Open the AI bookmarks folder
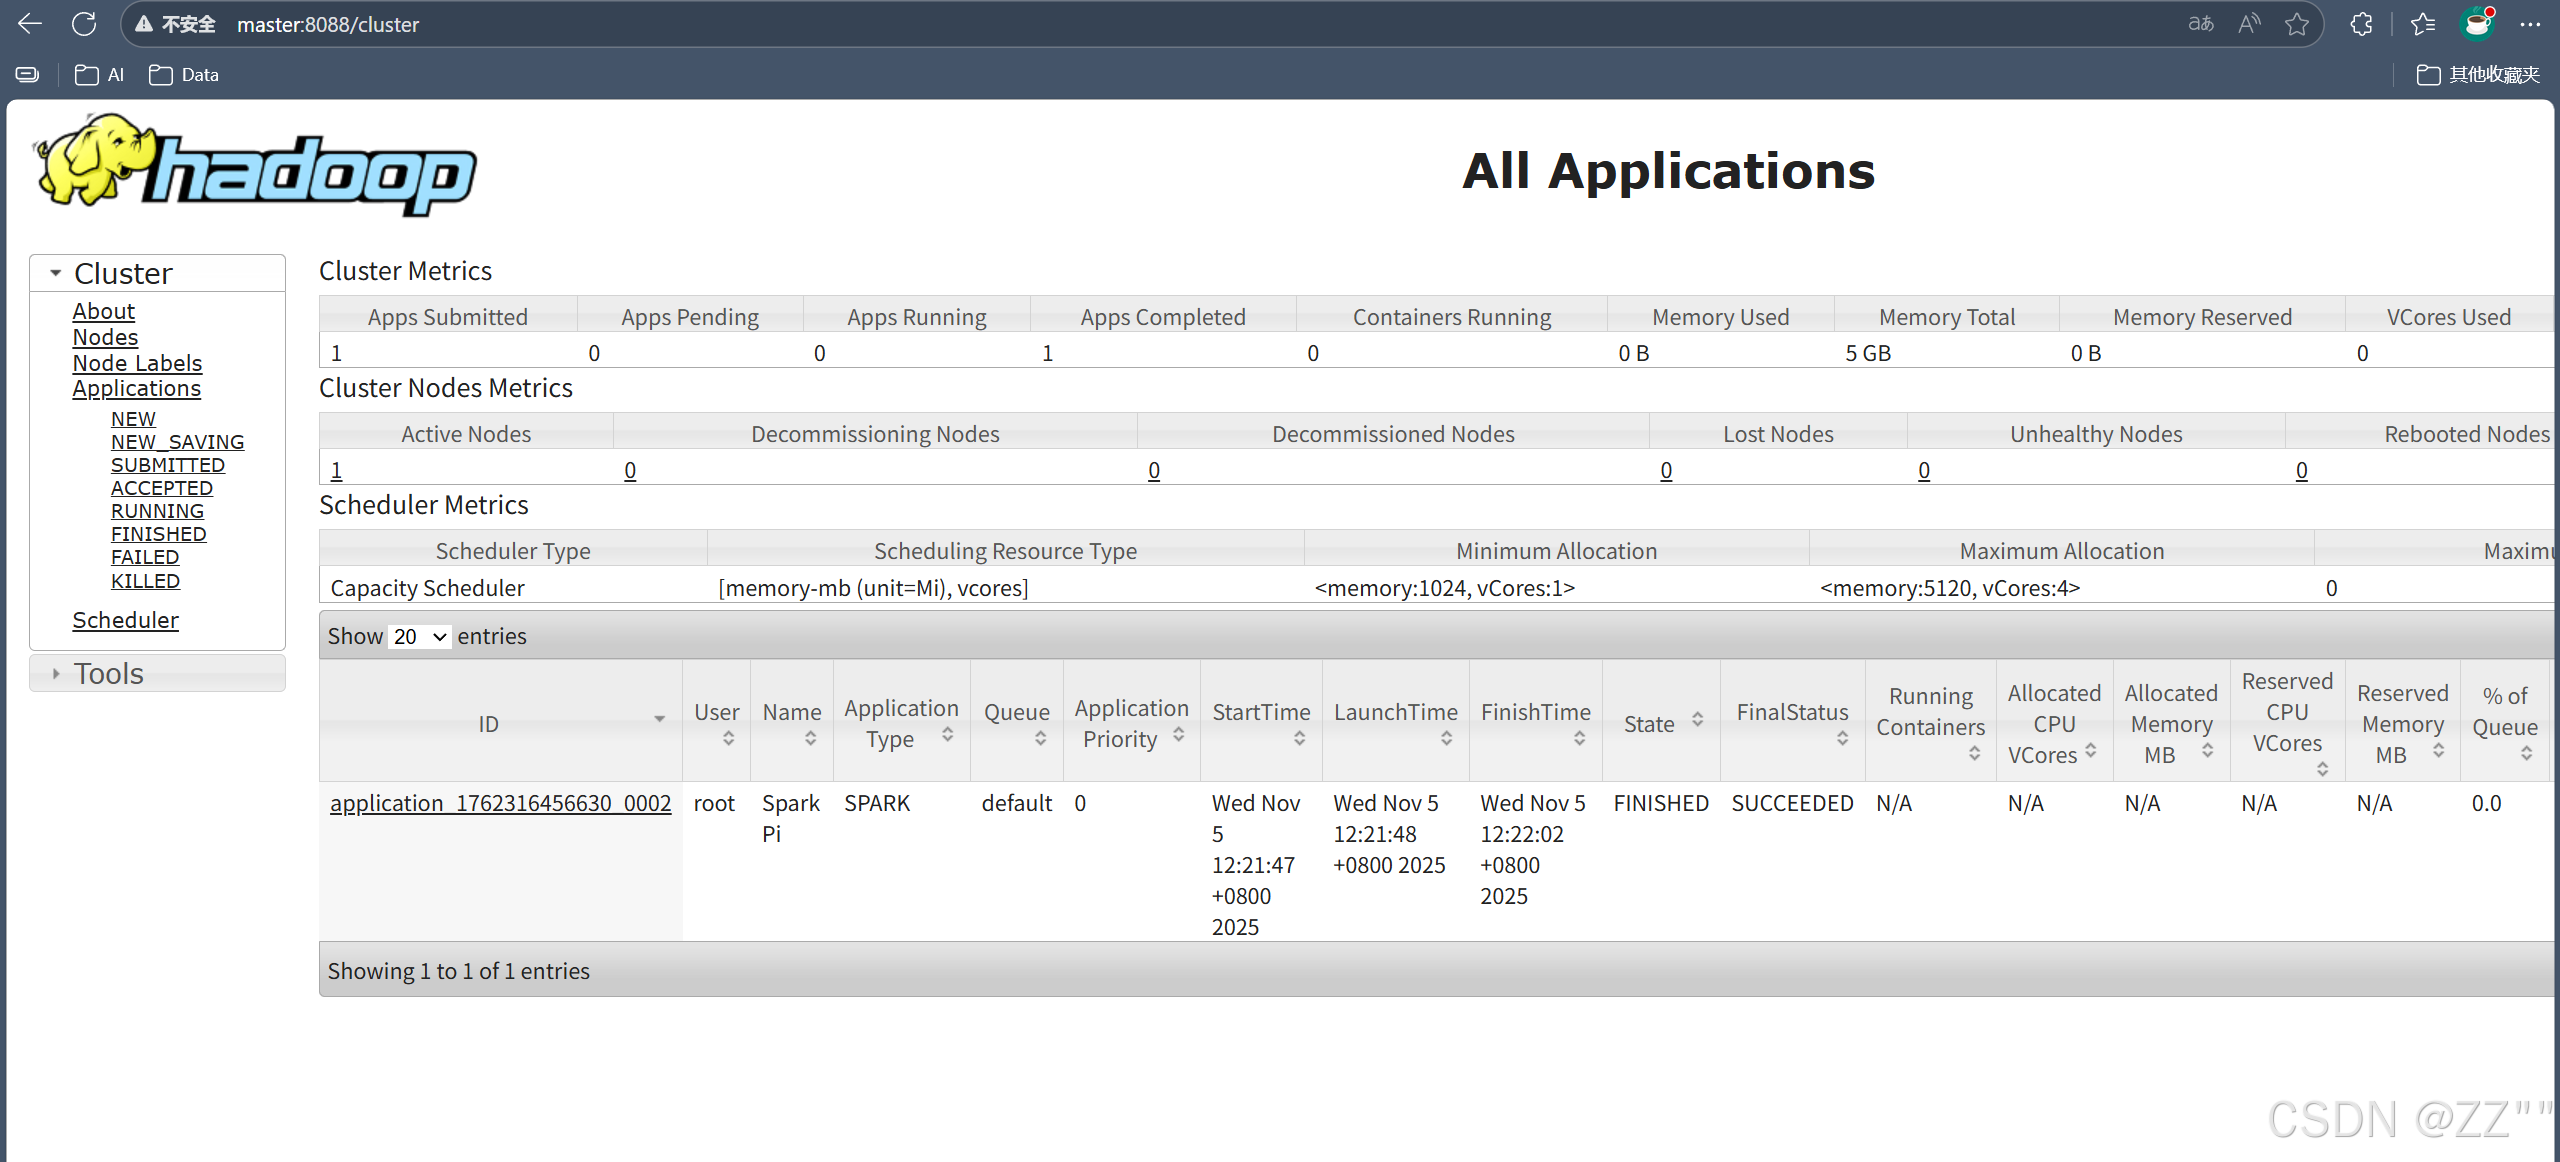2560x1162 pixels. (x=100, y=75)
